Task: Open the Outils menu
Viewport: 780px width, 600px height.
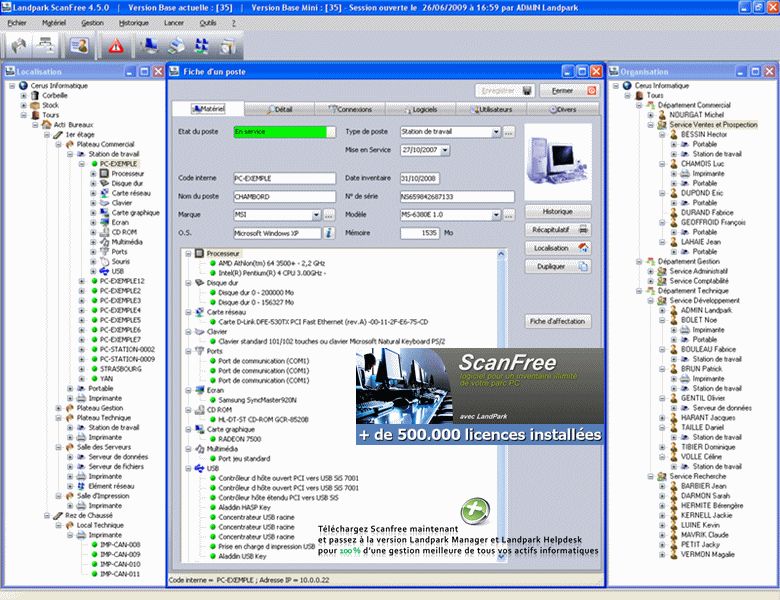Action: pos(207,23)
